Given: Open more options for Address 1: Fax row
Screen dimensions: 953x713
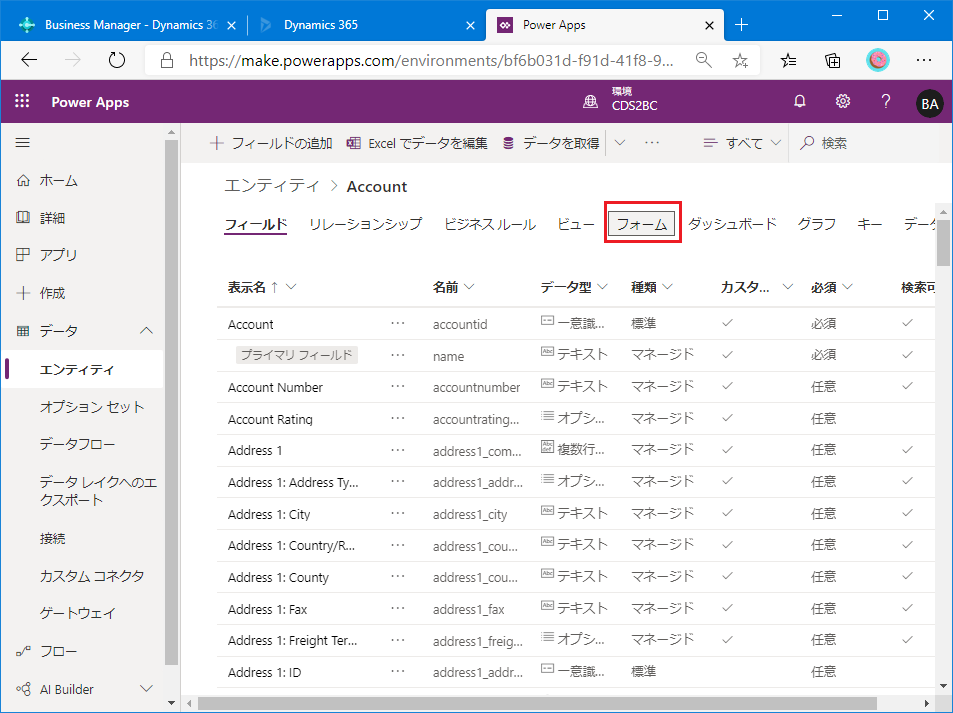Looking at the screenshot, I should (398, 608).
